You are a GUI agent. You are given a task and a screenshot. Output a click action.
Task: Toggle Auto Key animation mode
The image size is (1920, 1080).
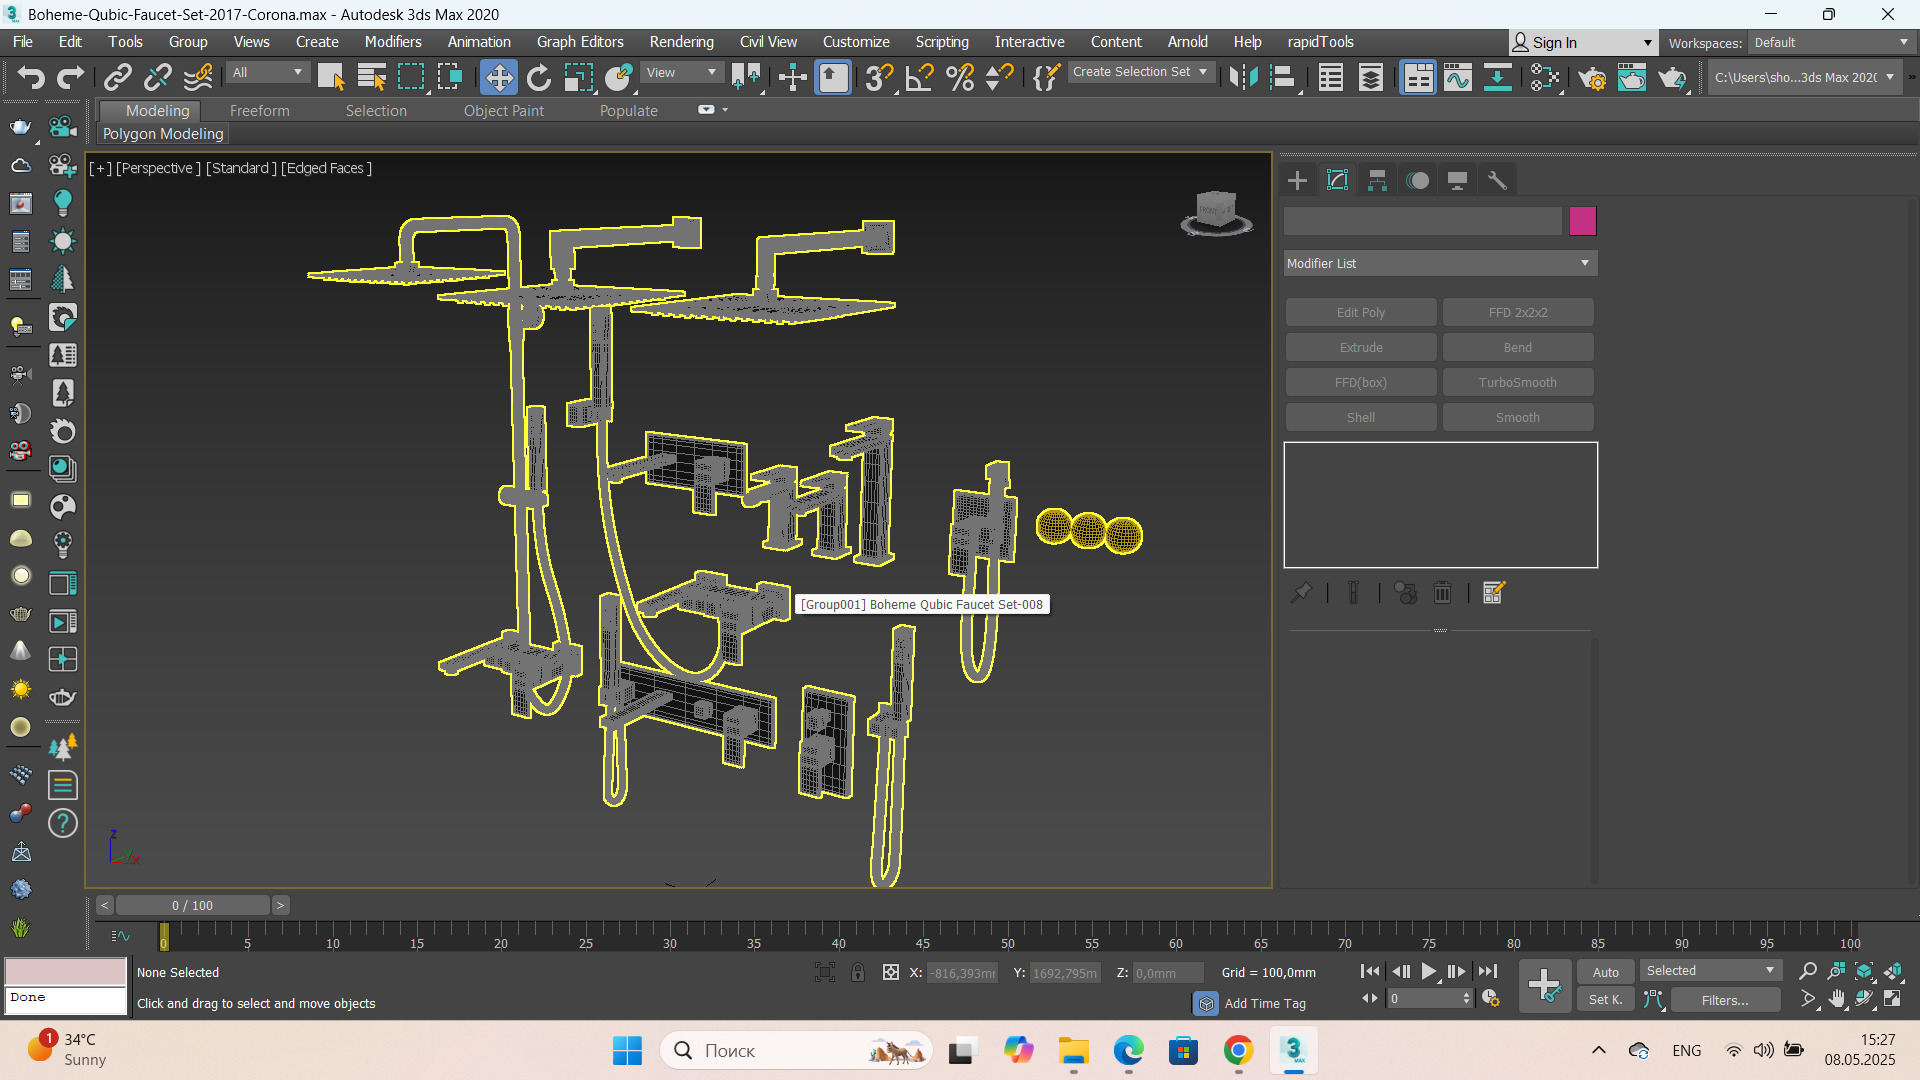coord(1605,972)
